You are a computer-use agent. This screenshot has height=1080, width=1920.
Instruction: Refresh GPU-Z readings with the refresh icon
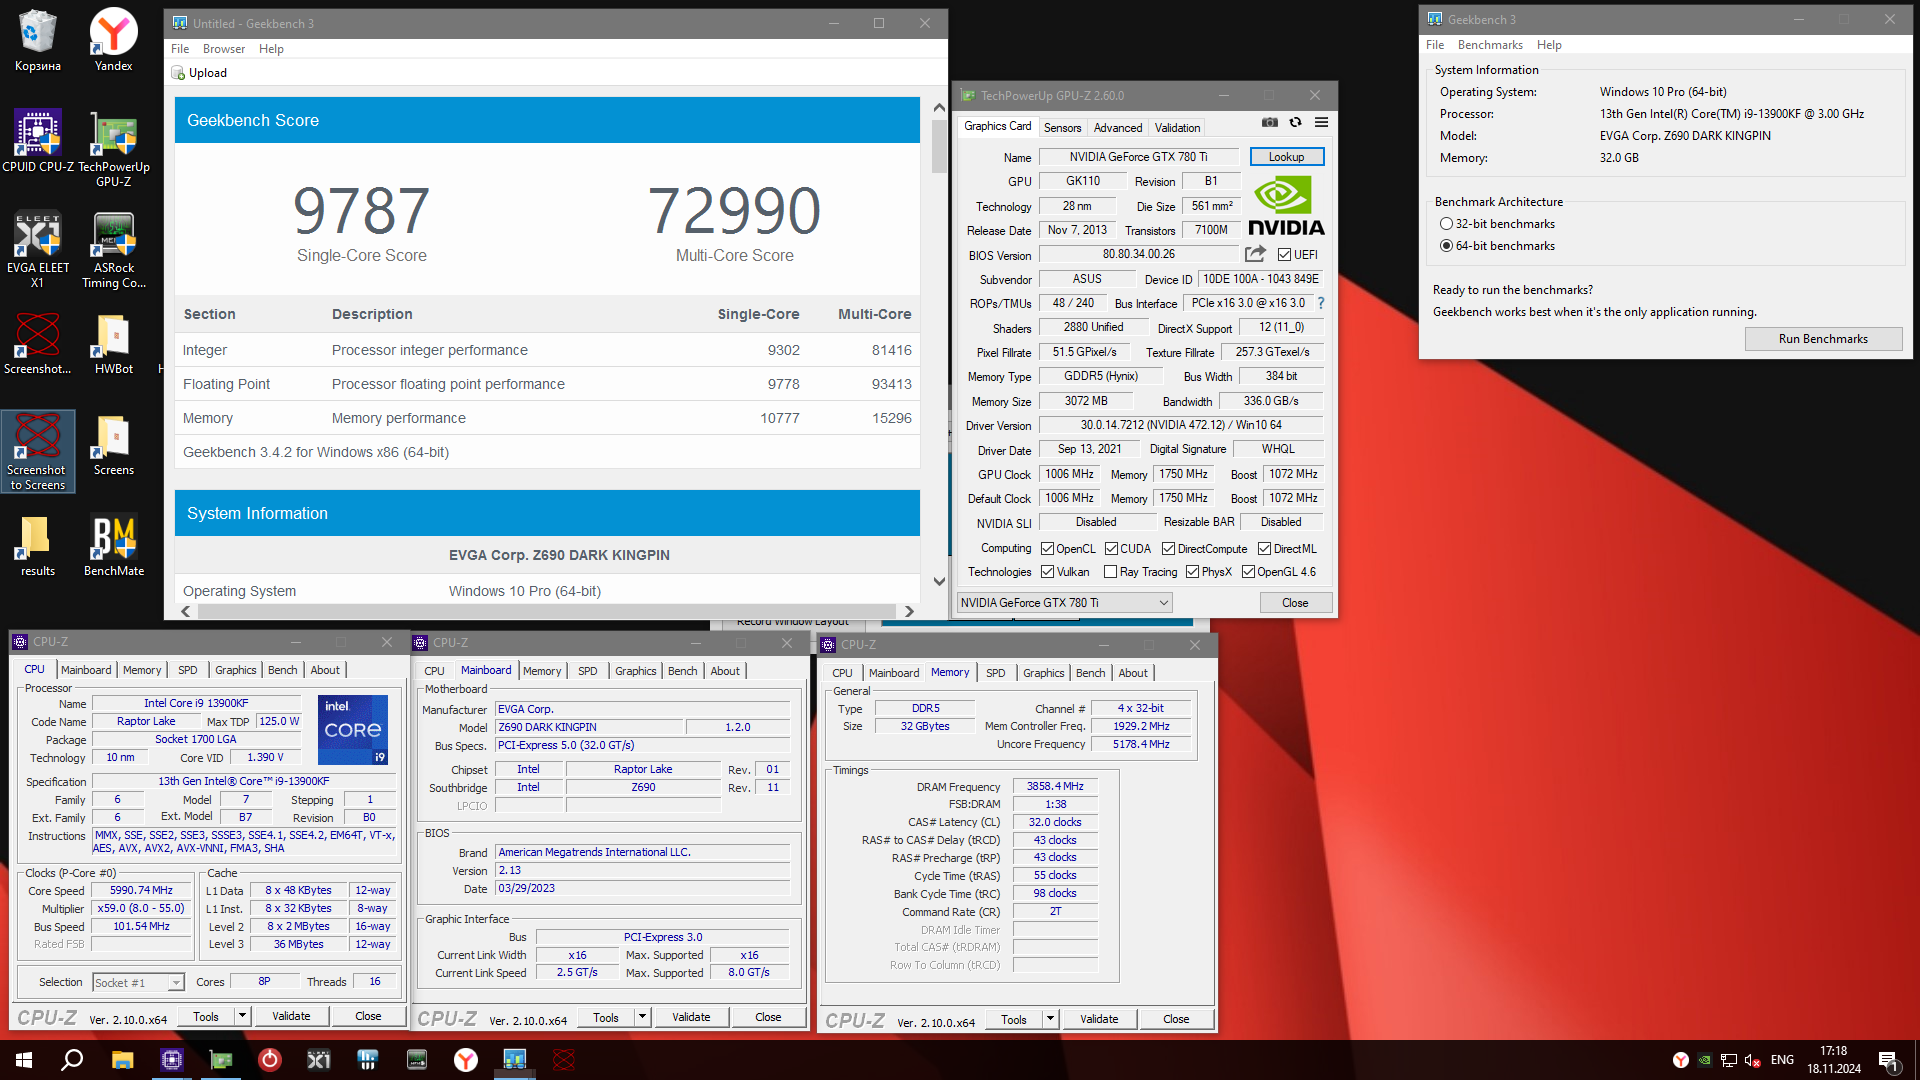(x=1295, y=122)
